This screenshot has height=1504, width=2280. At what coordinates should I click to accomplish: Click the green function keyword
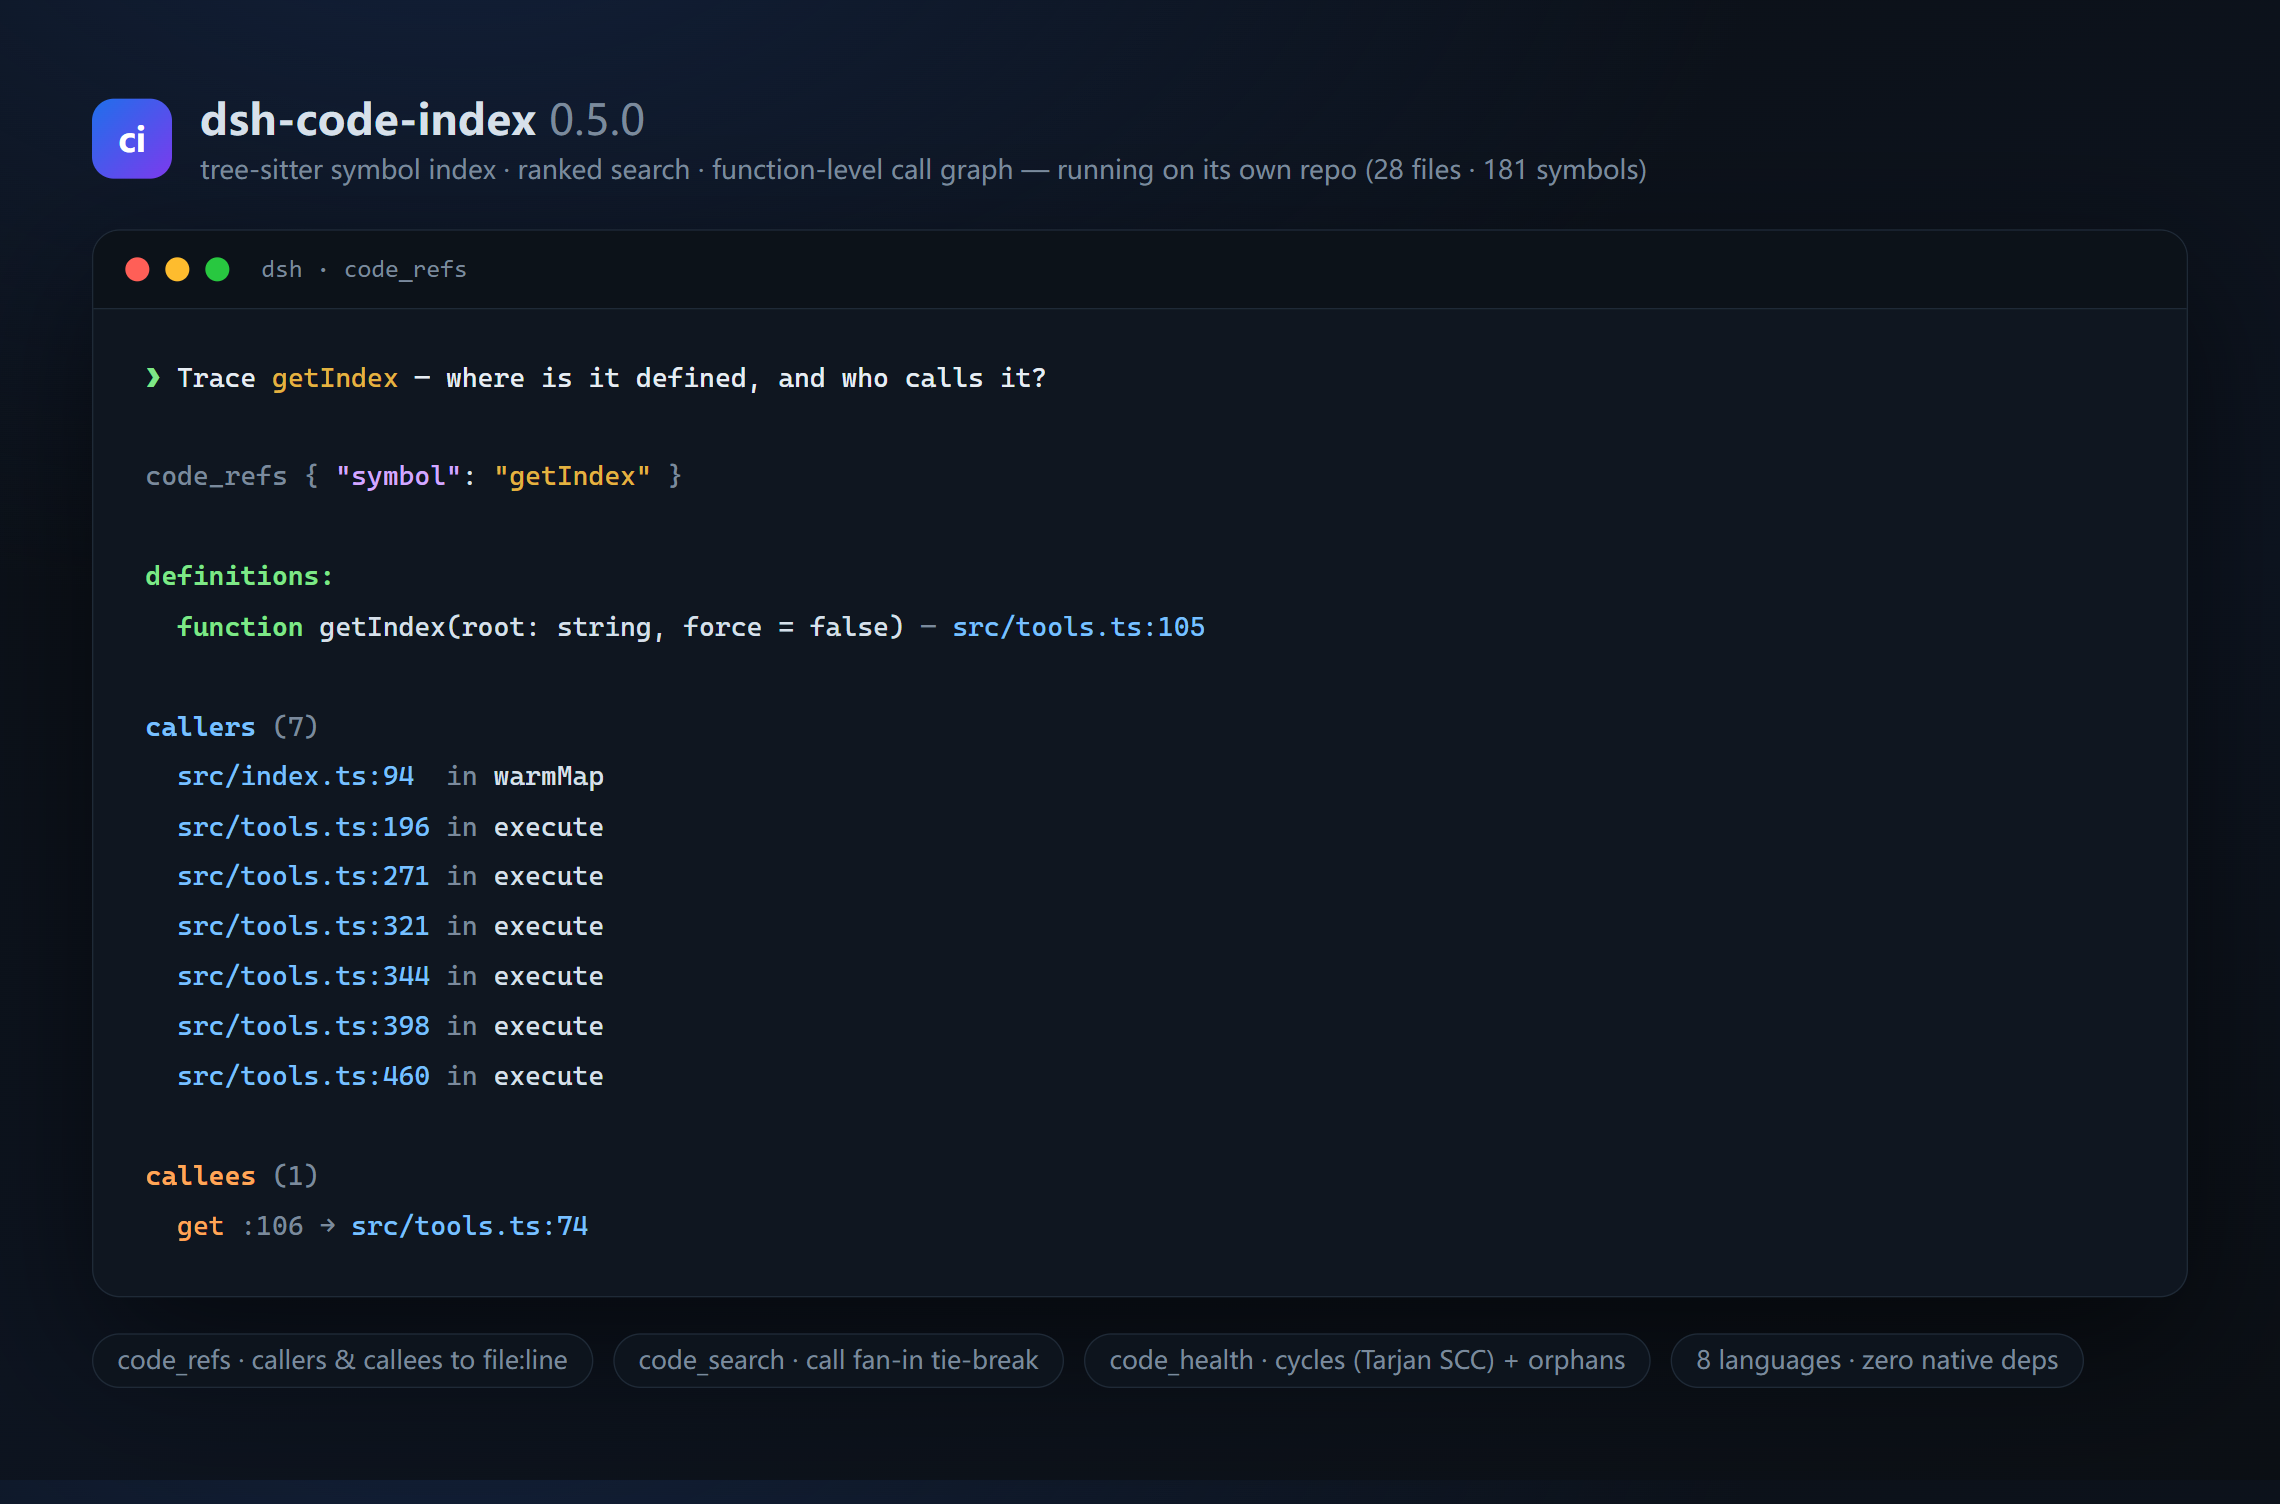(x=240, y=627)
